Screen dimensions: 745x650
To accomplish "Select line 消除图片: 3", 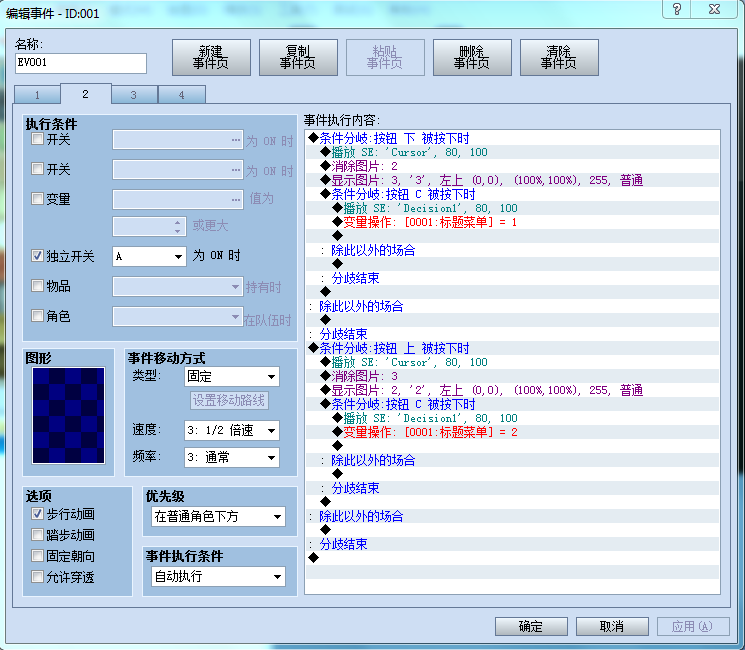I will 512,376.
